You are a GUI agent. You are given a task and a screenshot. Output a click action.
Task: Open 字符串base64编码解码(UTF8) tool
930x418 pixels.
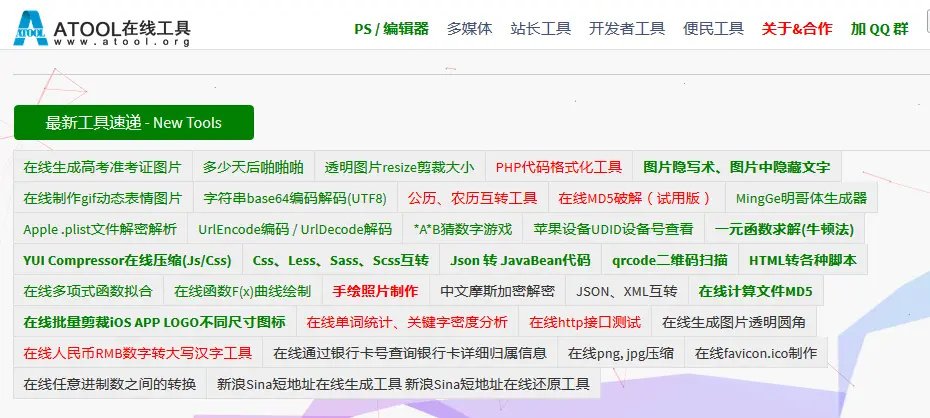point(295,197)
